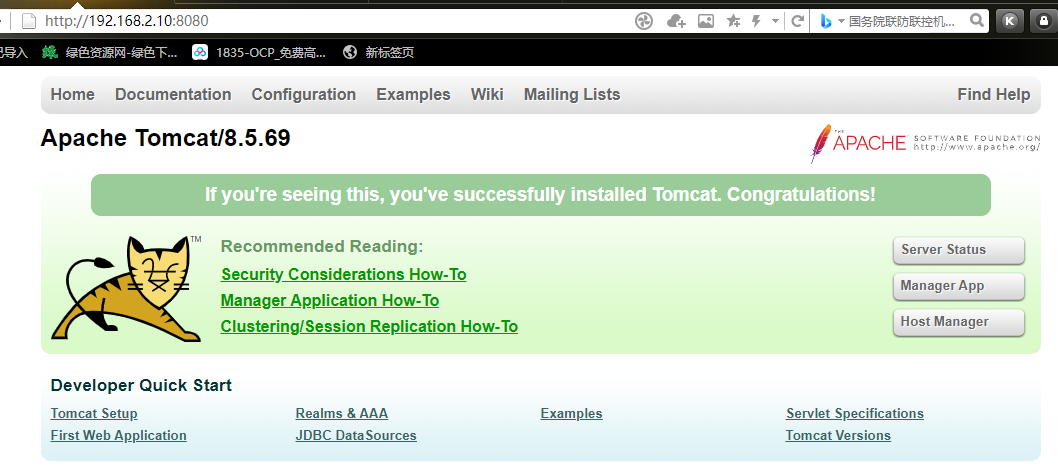Click the magnifier search icon

point(976,21)
